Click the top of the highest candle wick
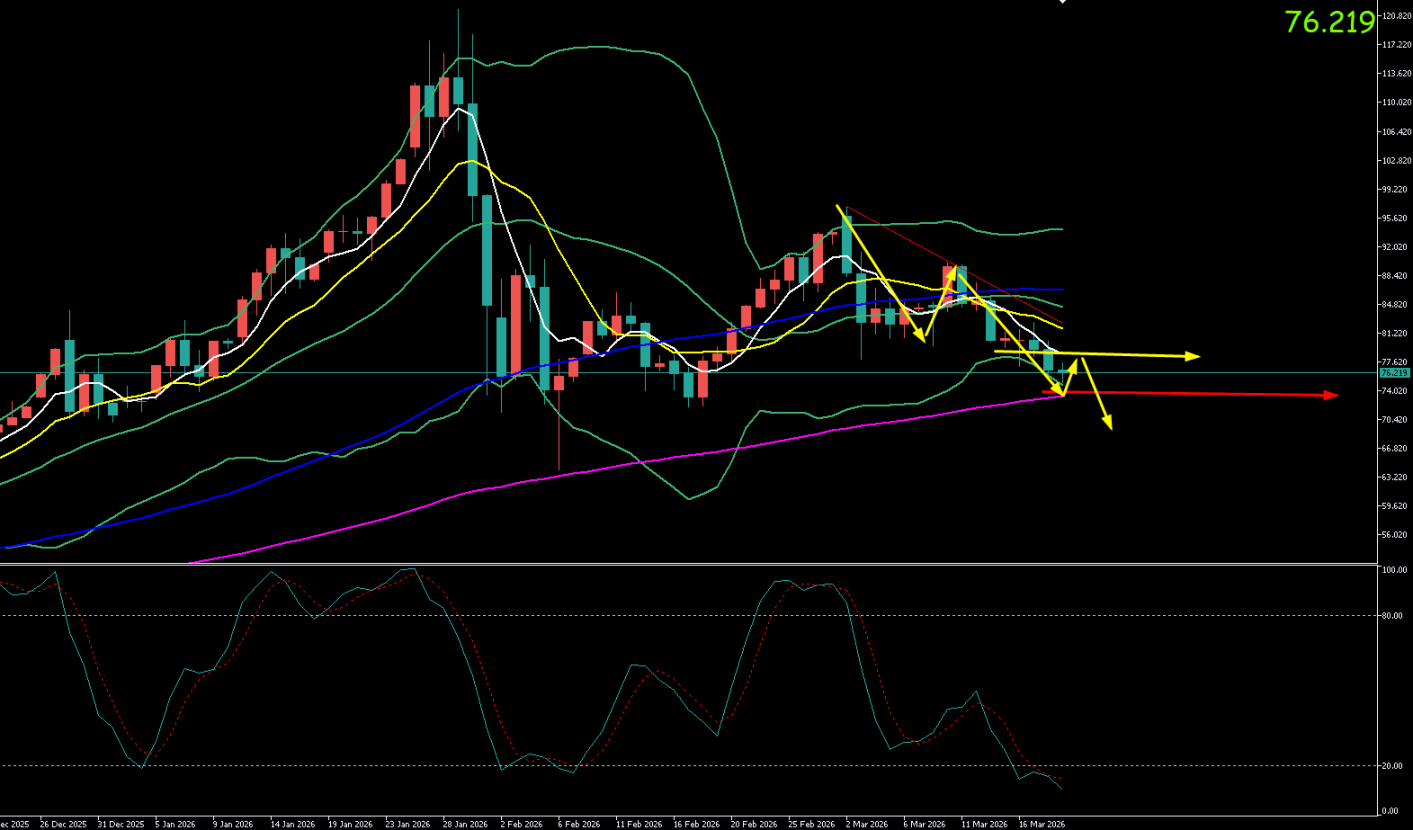Image resolution: width=1413 pixels, height=830 pixels. tap(458, 10)
